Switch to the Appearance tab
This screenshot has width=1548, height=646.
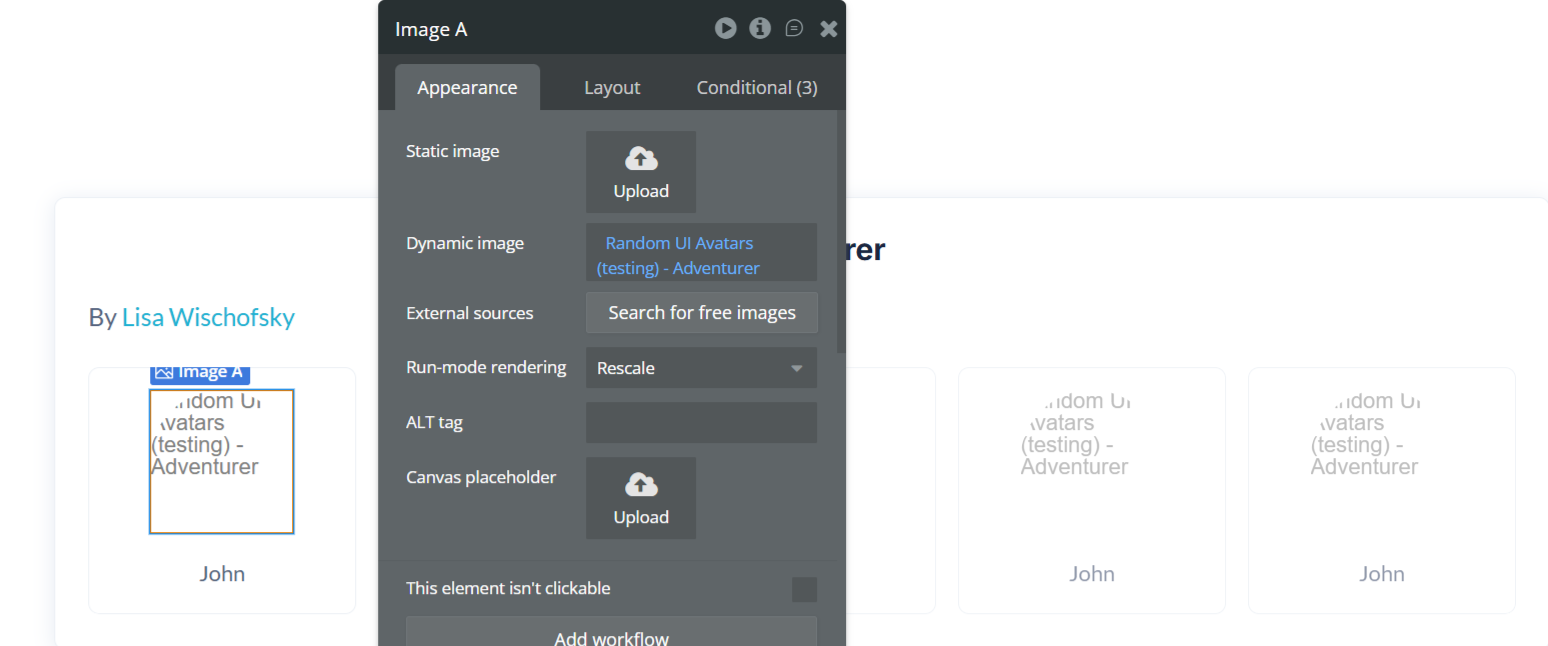pyautogui.click(x=467, y=88)
